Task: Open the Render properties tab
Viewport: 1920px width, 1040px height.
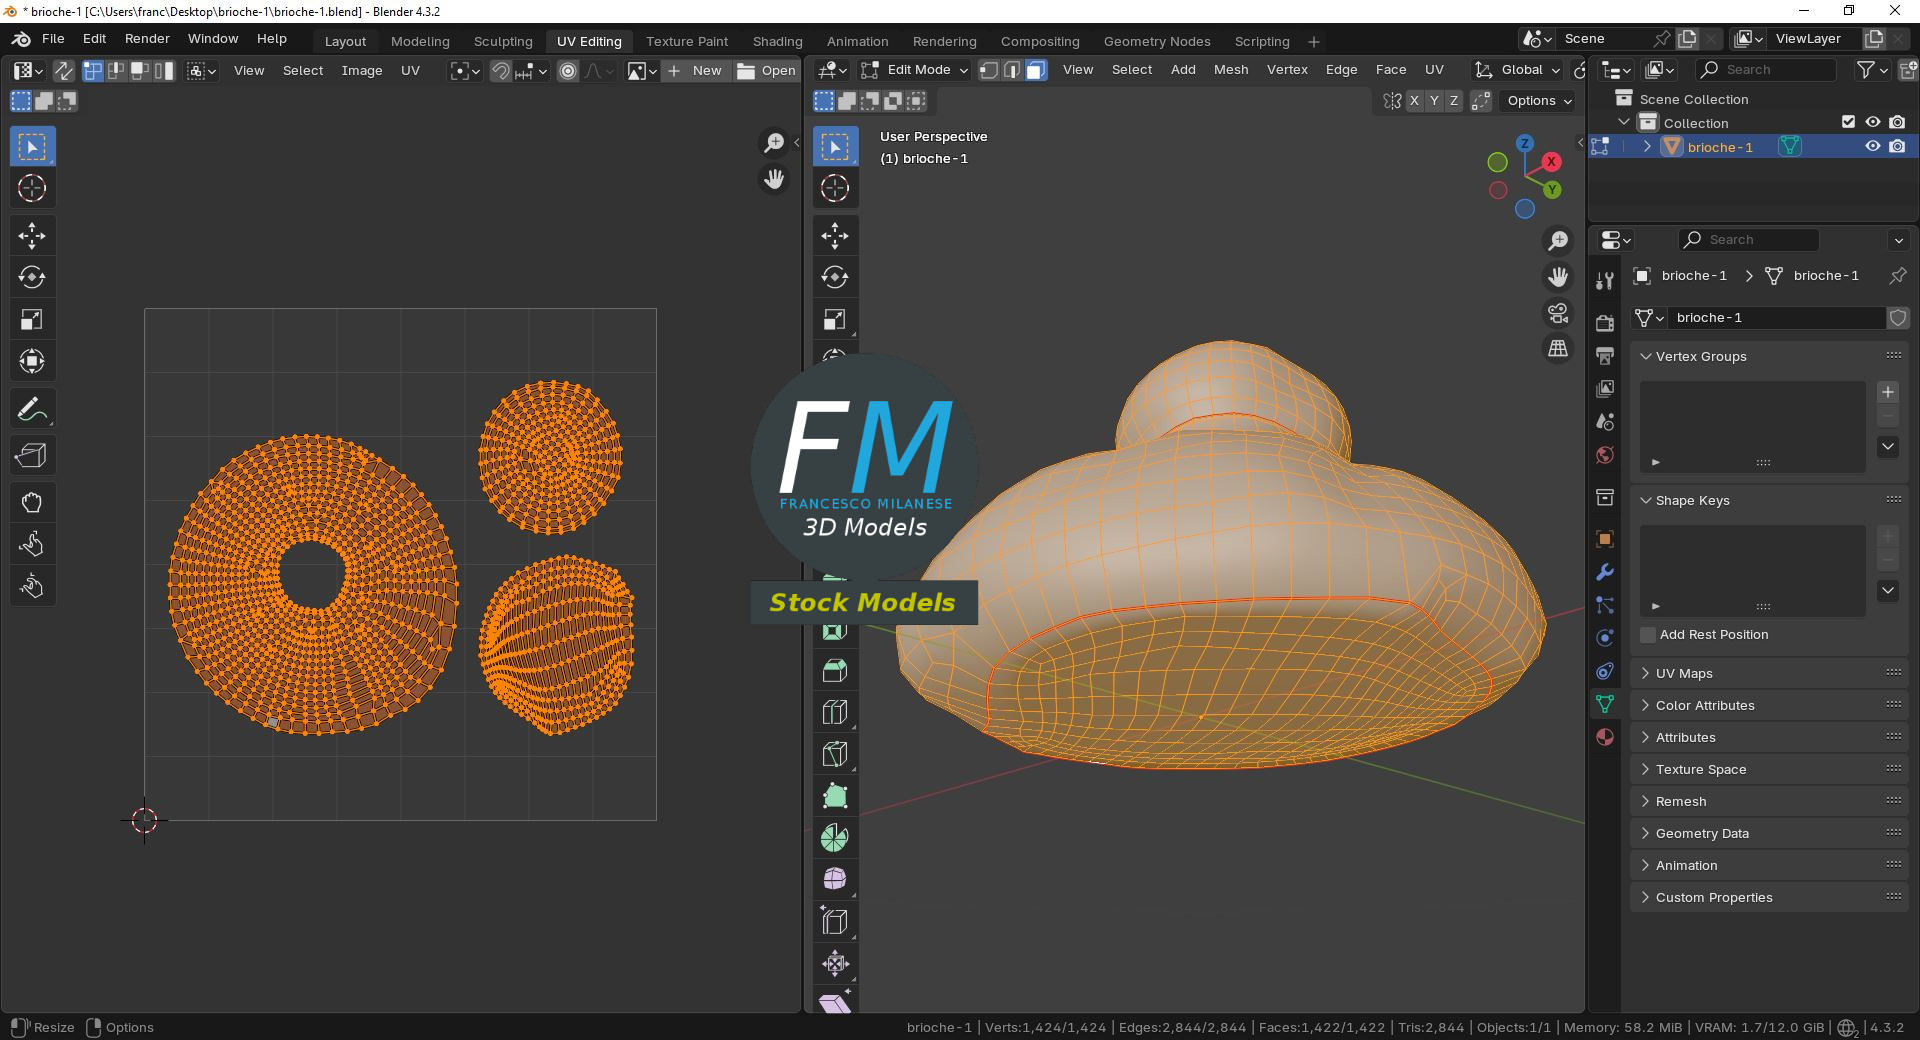Action: click(x=1605, y=323)
